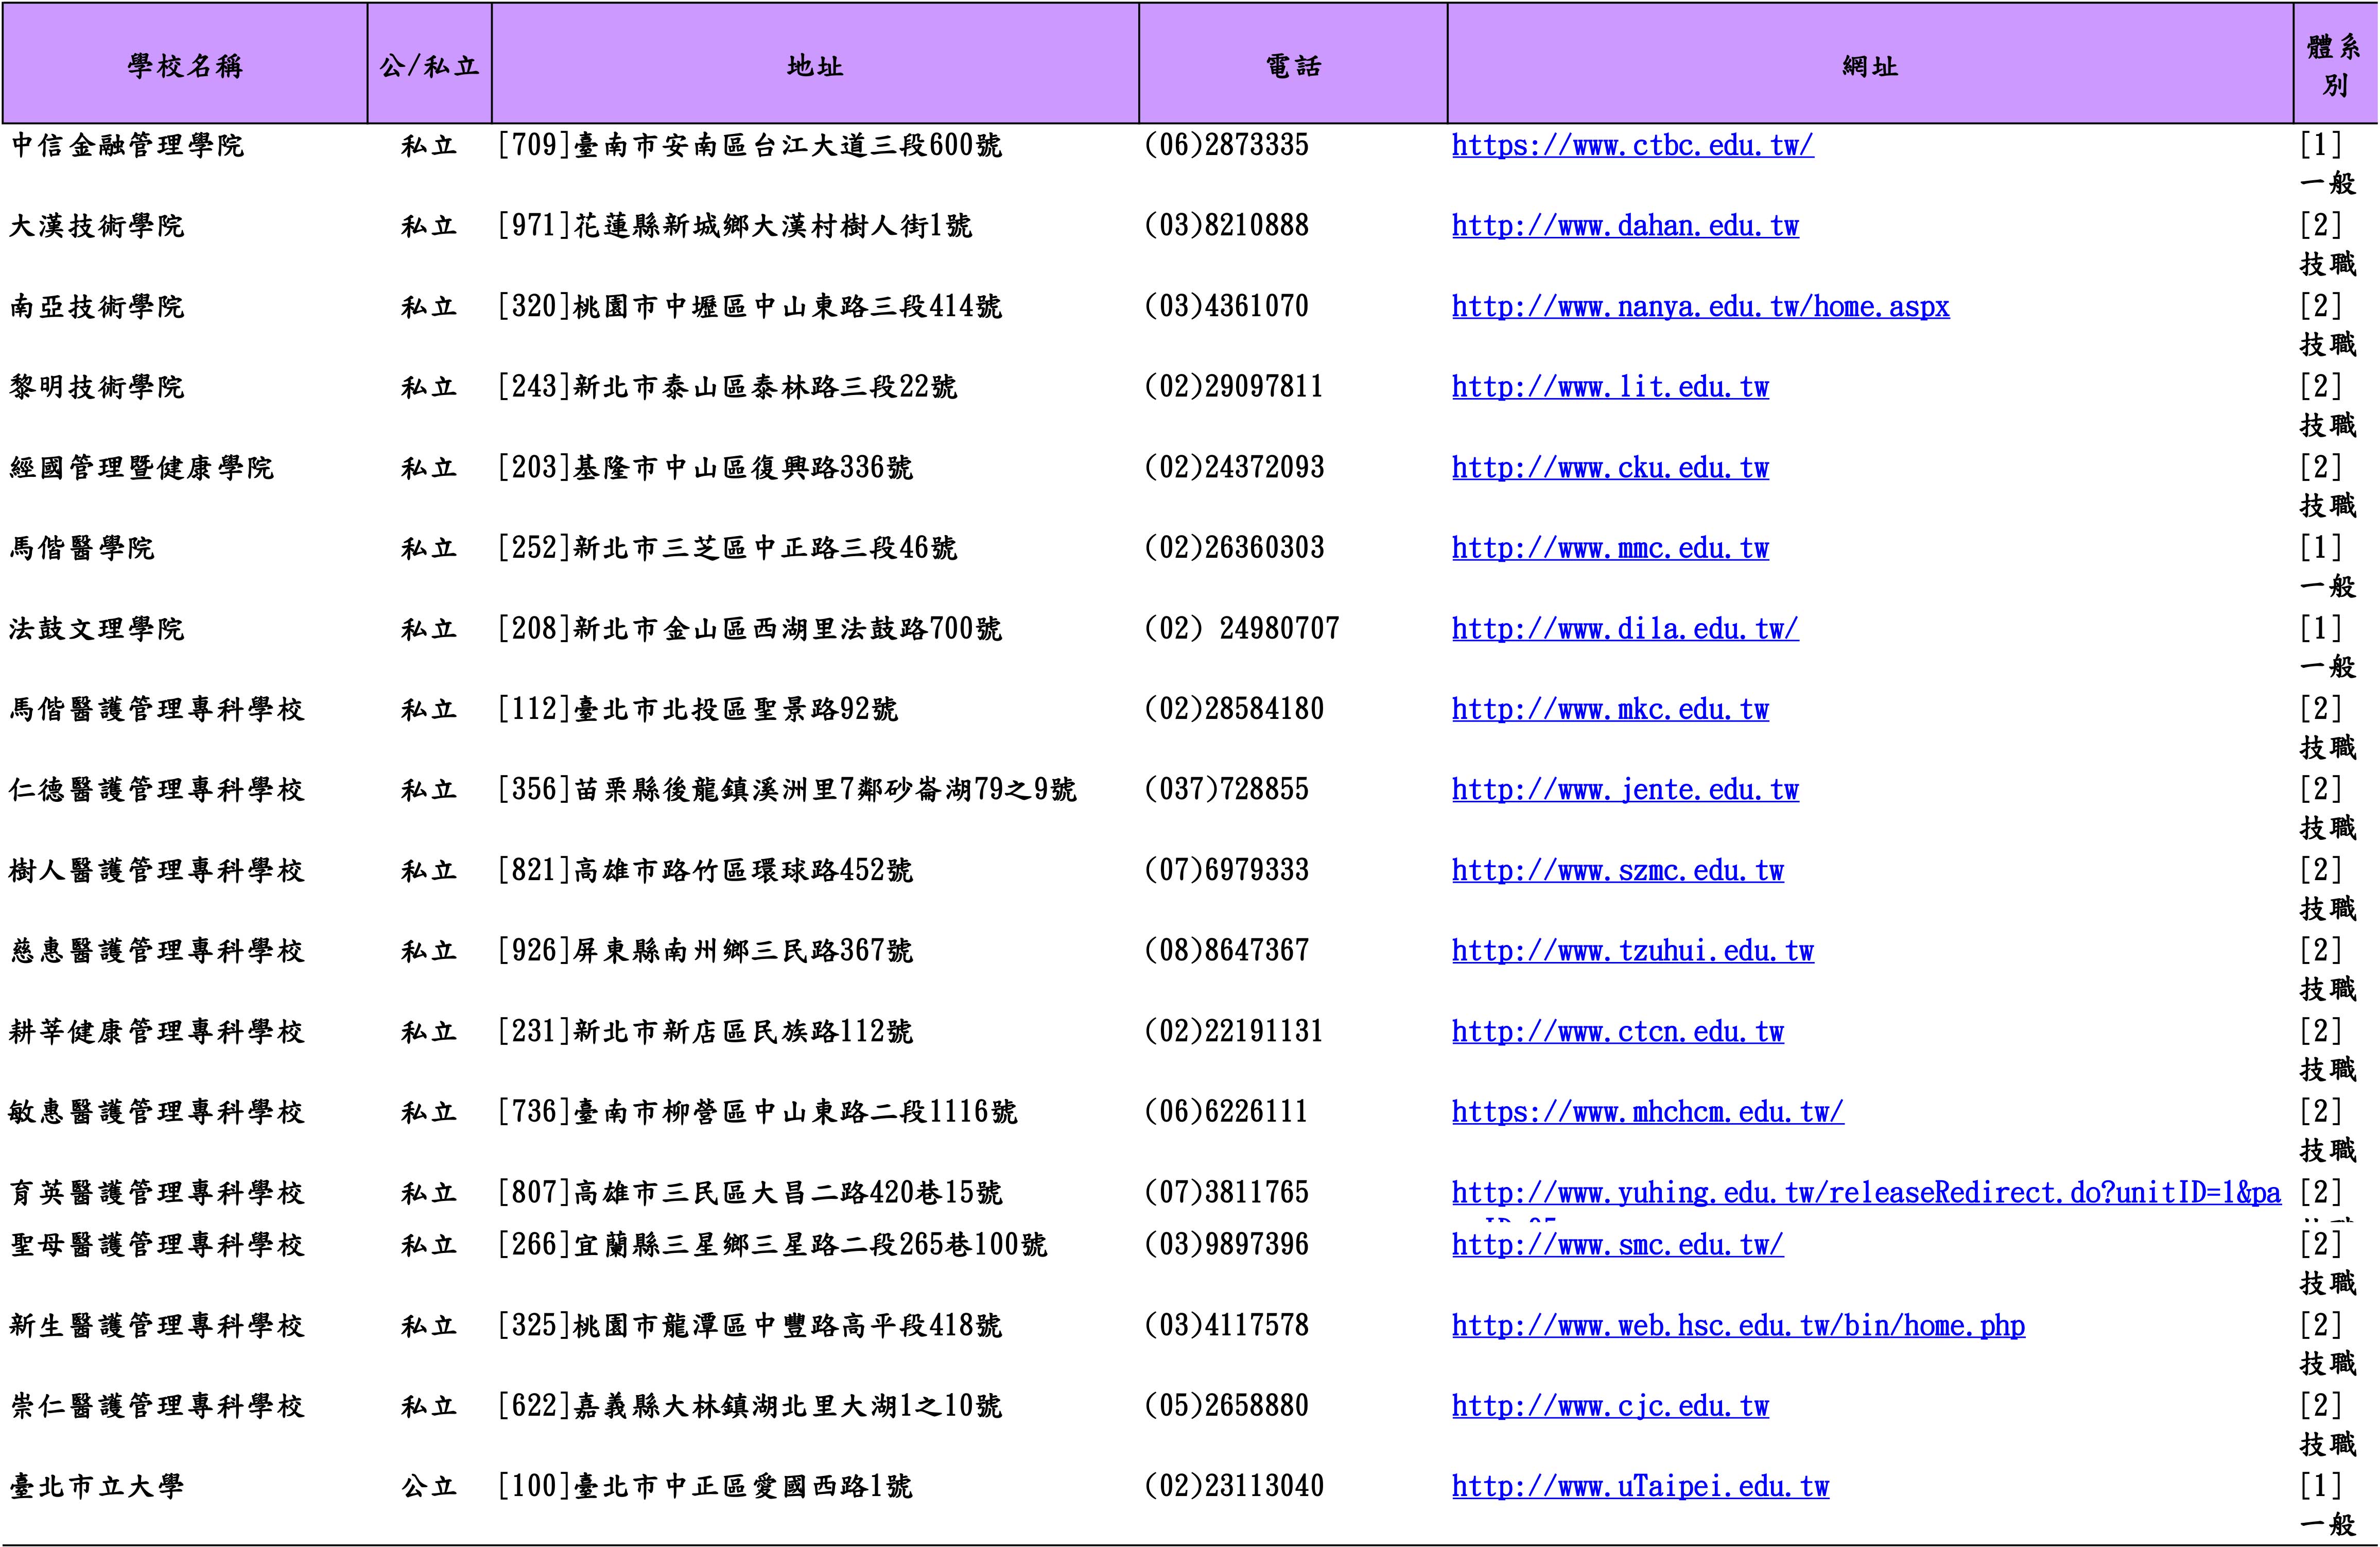
Task: Visit the www.smc.edu.tw link
Action: [x=1617, y=1245]
